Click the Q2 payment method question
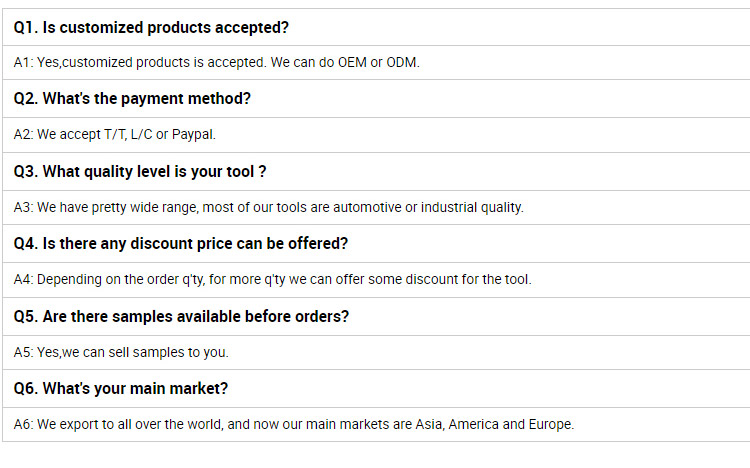The image size is (750, 468). [132, 99]
